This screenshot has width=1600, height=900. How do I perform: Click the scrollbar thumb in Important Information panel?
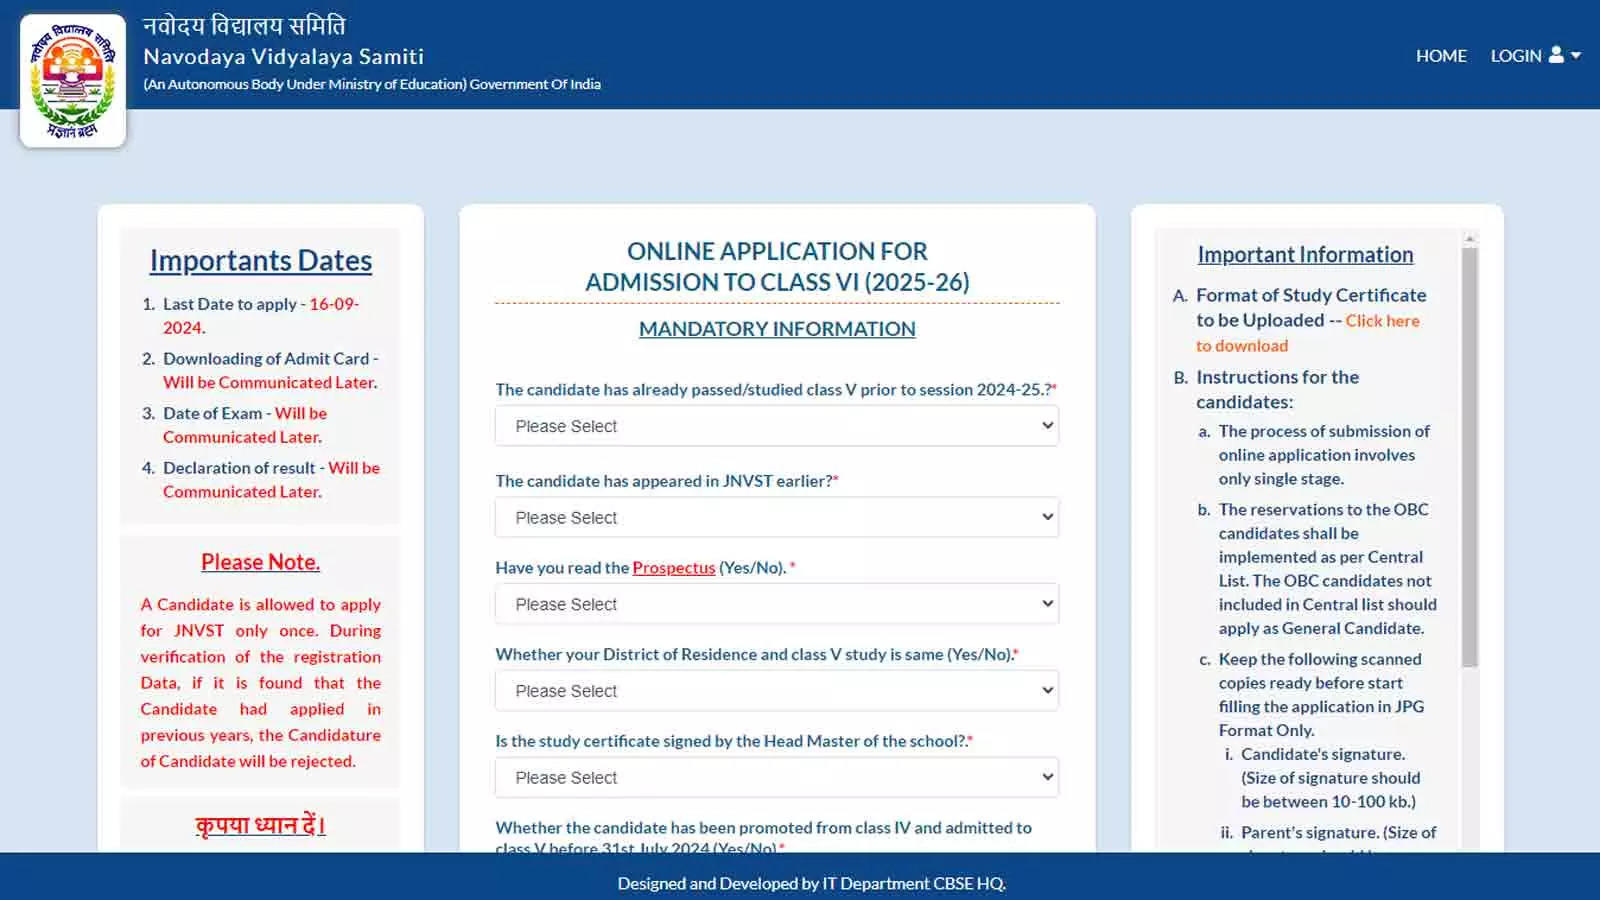[x=1469, y=457]
